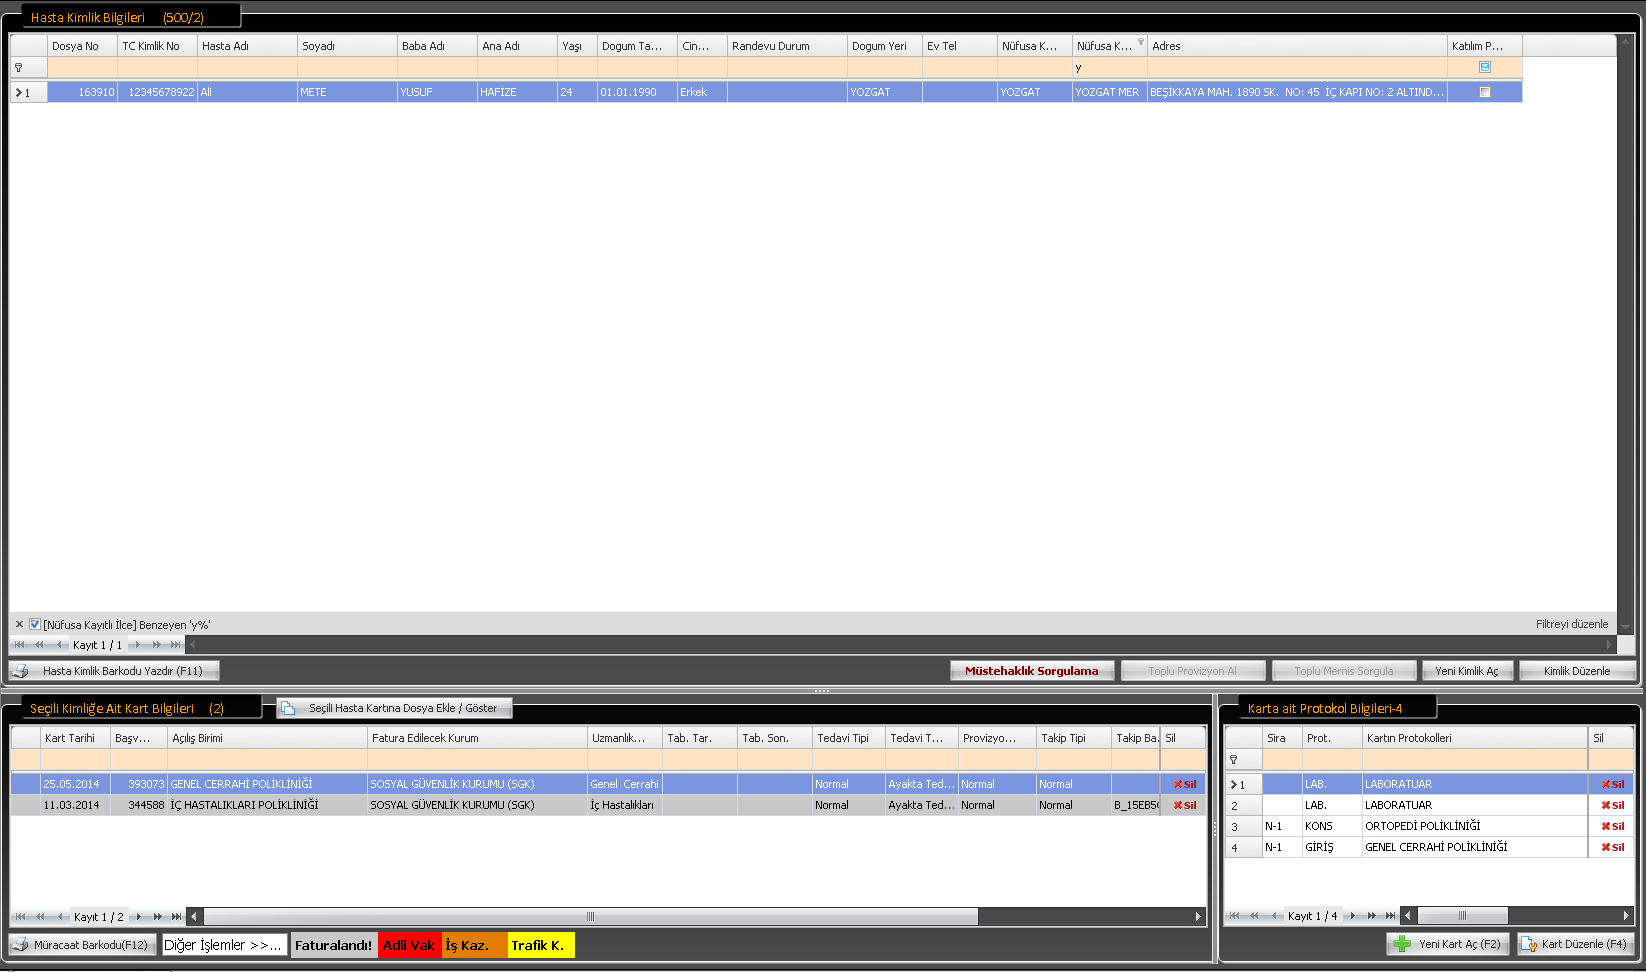
Task: Click filter row icon in protocol grid
Action: pyautogui.click(x=1234, y=760)
